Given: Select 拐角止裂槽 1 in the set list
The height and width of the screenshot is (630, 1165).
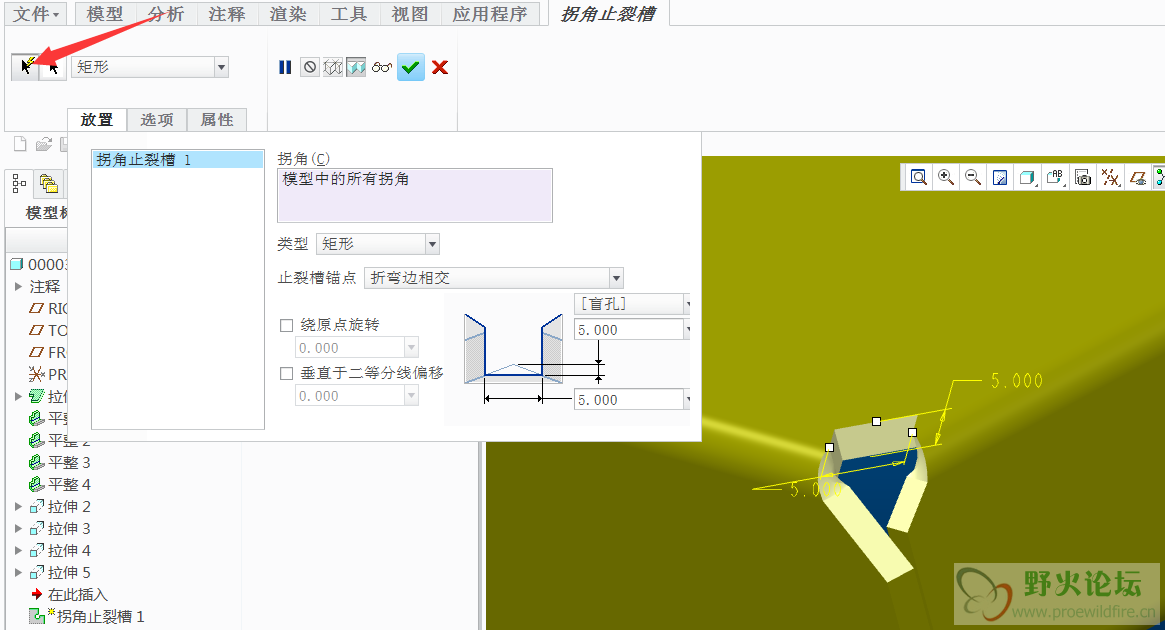Looking at the screenshot, I should point(178,160).
